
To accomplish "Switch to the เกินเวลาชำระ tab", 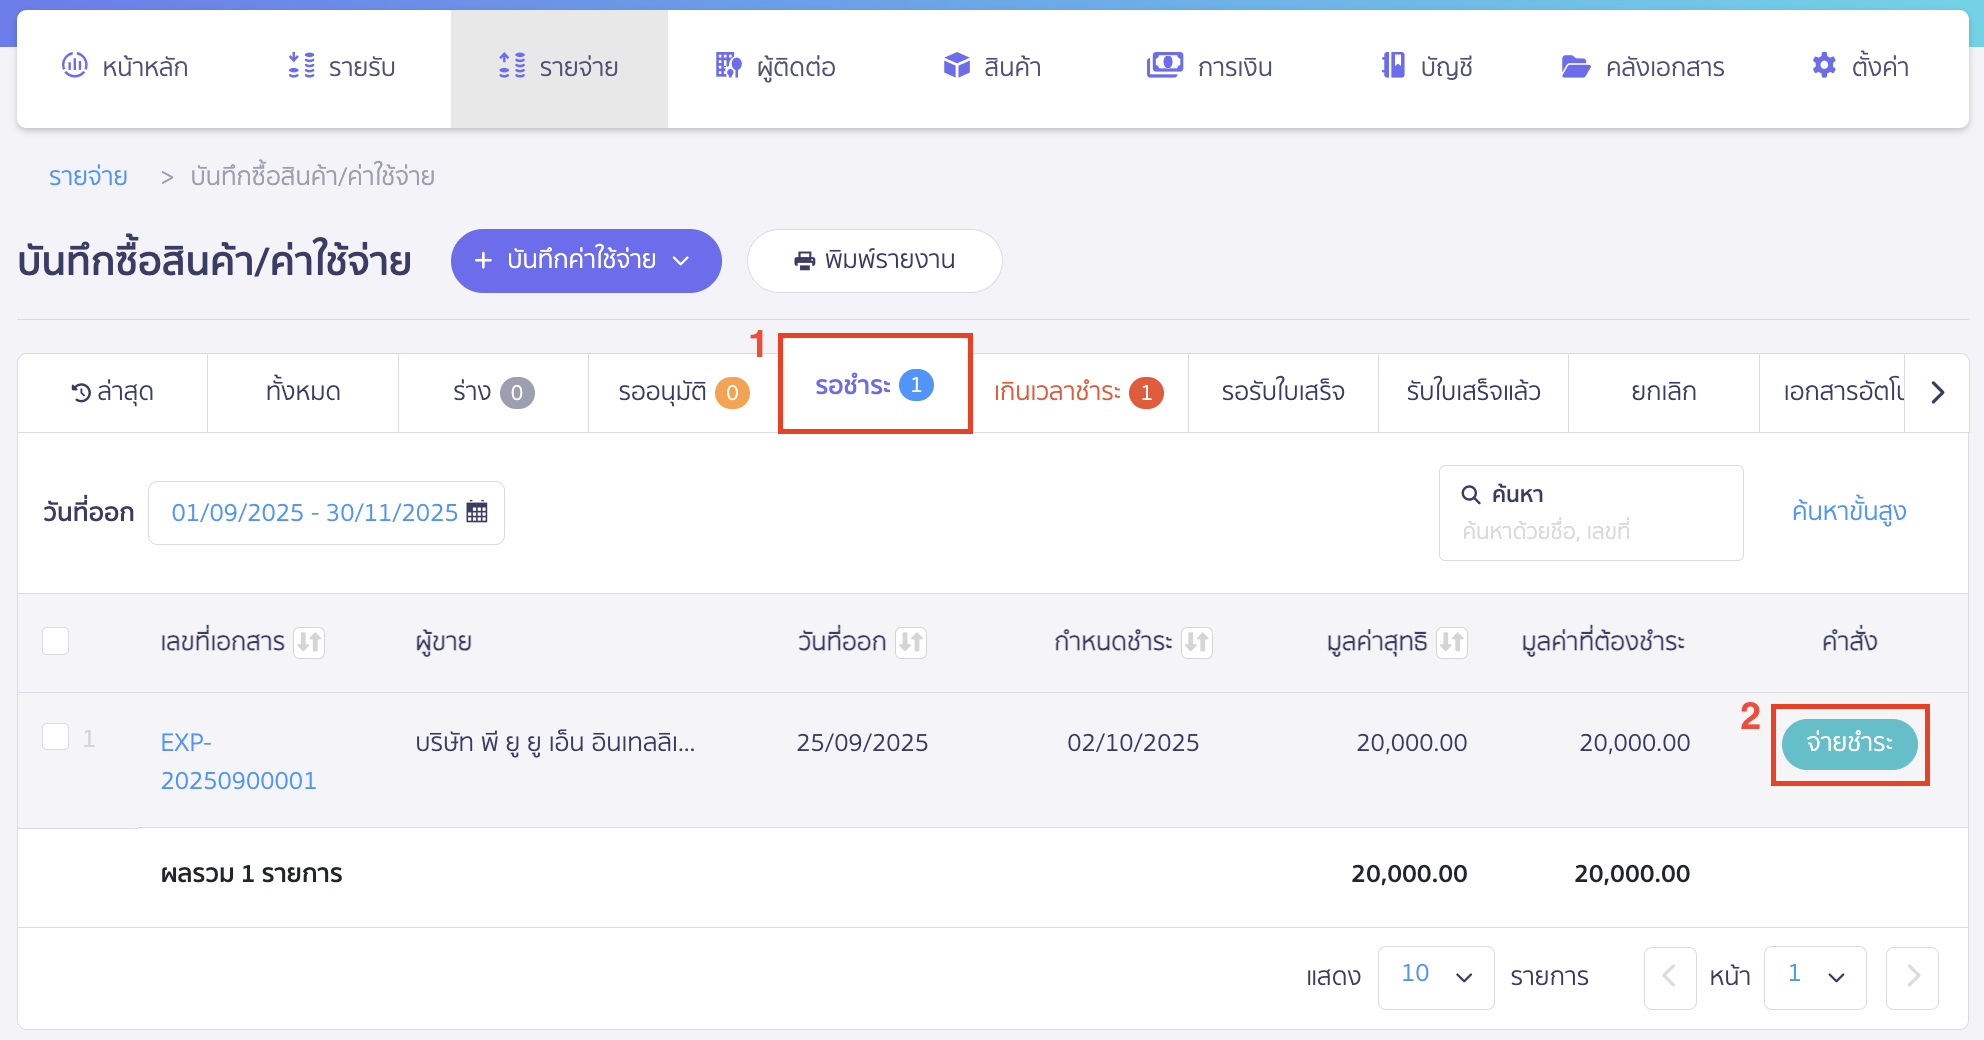I will pyautogui.click(x=1079, y=392).
